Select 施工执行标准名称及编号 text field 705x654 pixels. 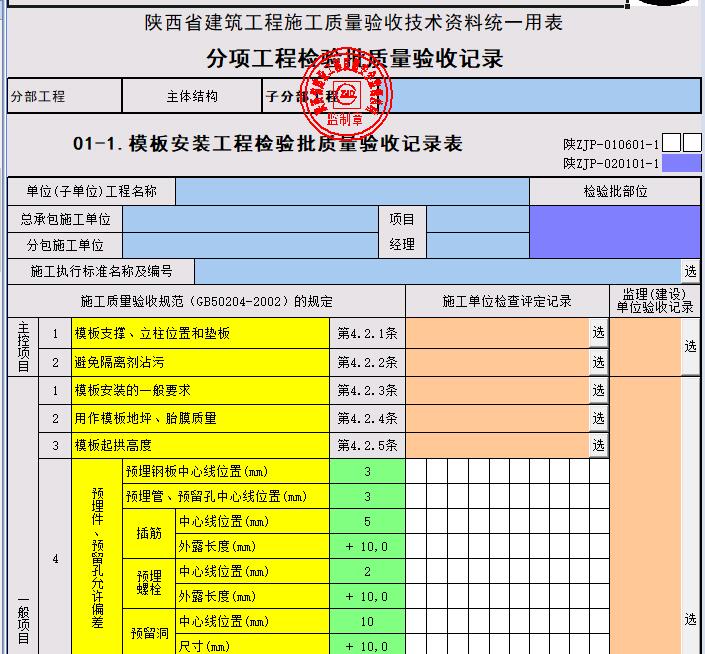click(x=437, y=271)
